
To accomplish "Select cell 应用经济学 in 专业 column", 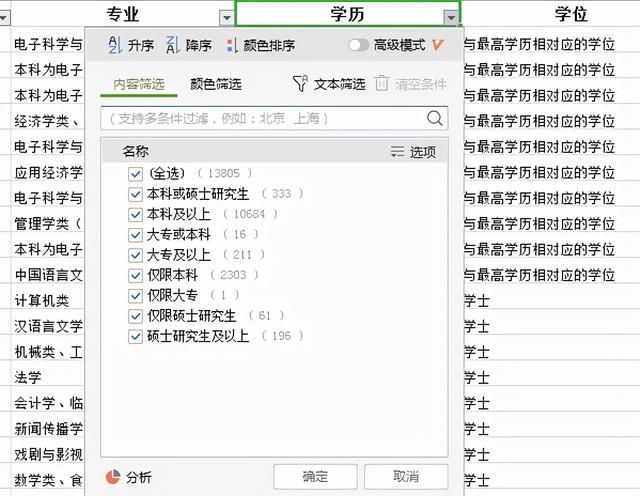I will tap(48, 173).
